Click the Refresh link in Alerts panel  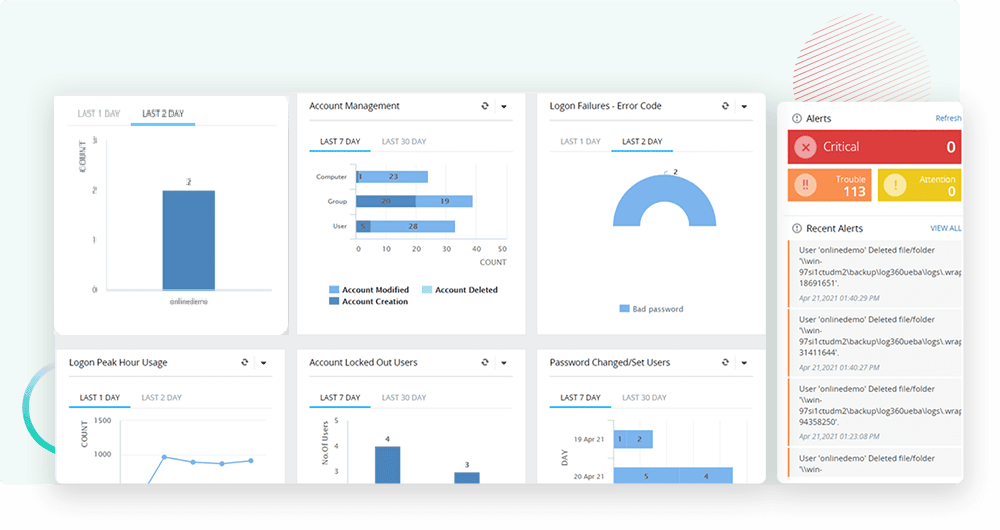tap(948, 118)
